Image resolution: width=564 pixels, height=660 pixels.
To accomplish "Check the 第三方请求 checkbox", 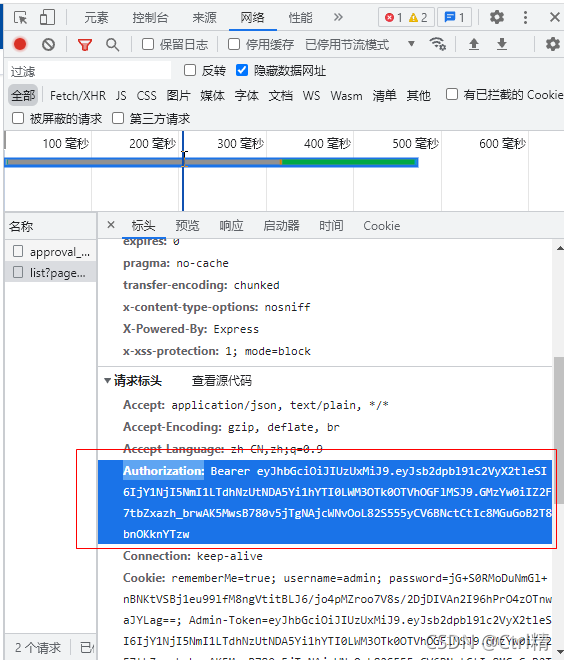I will 118,118.
